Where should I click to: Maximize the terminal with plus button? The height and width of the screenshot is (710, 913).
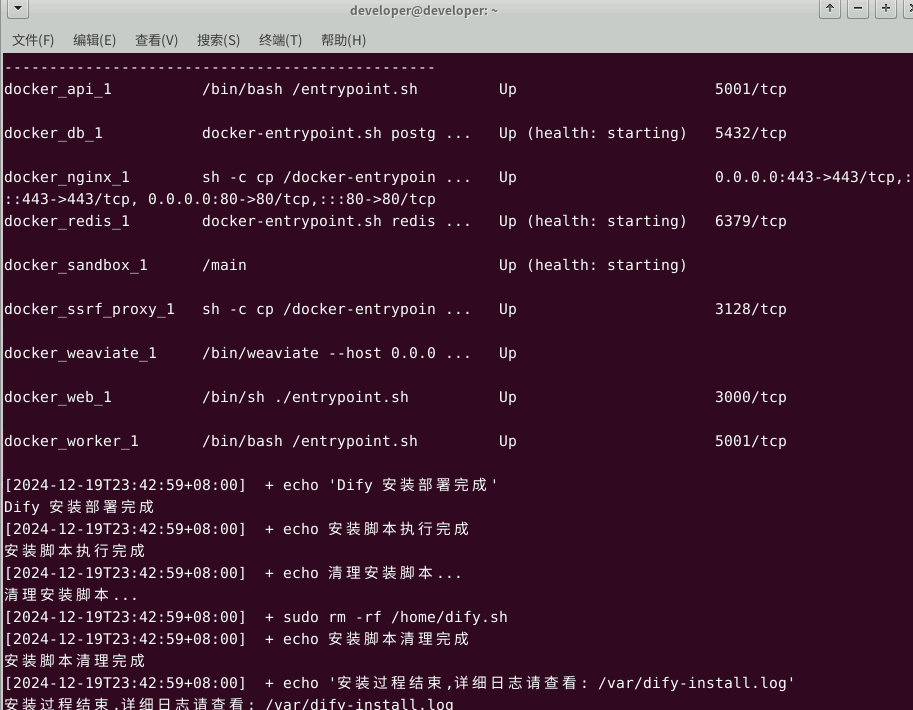[886, 8]
